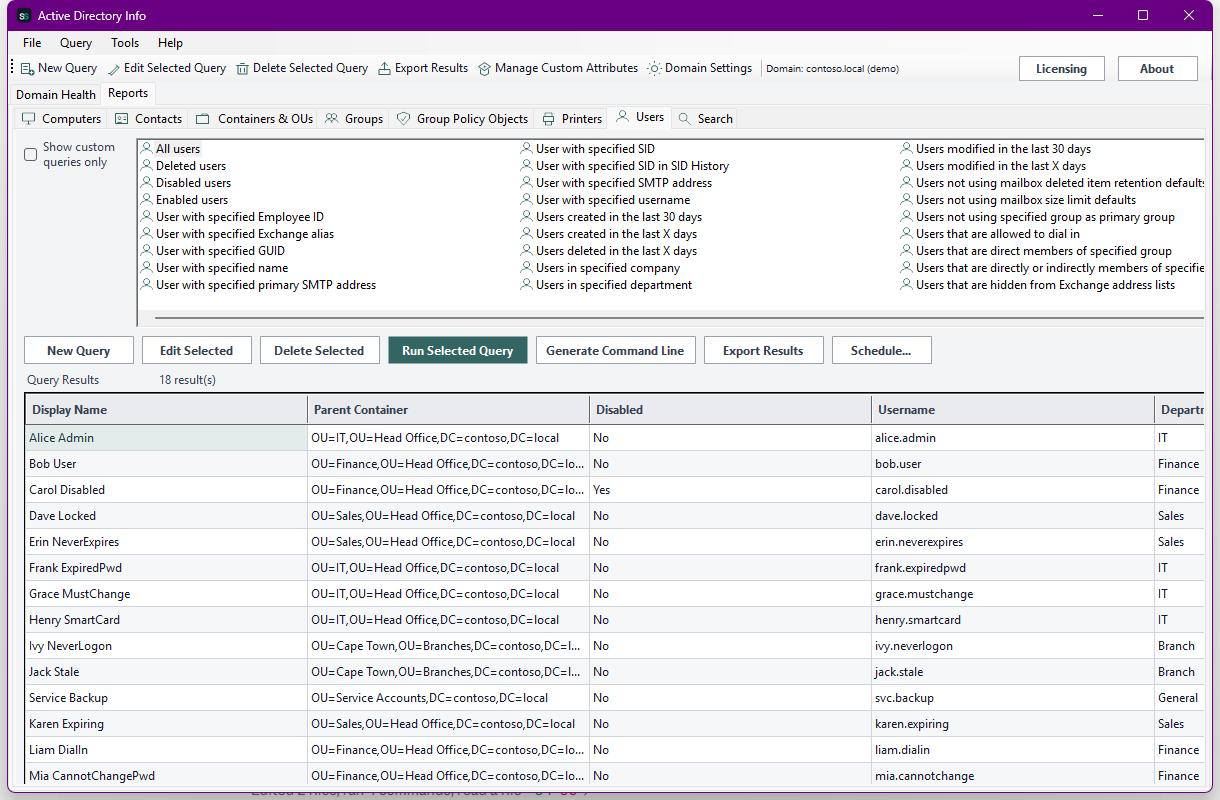Click icon beside Users created in last 30 days

pyautogui.click(x=527, y=217)
